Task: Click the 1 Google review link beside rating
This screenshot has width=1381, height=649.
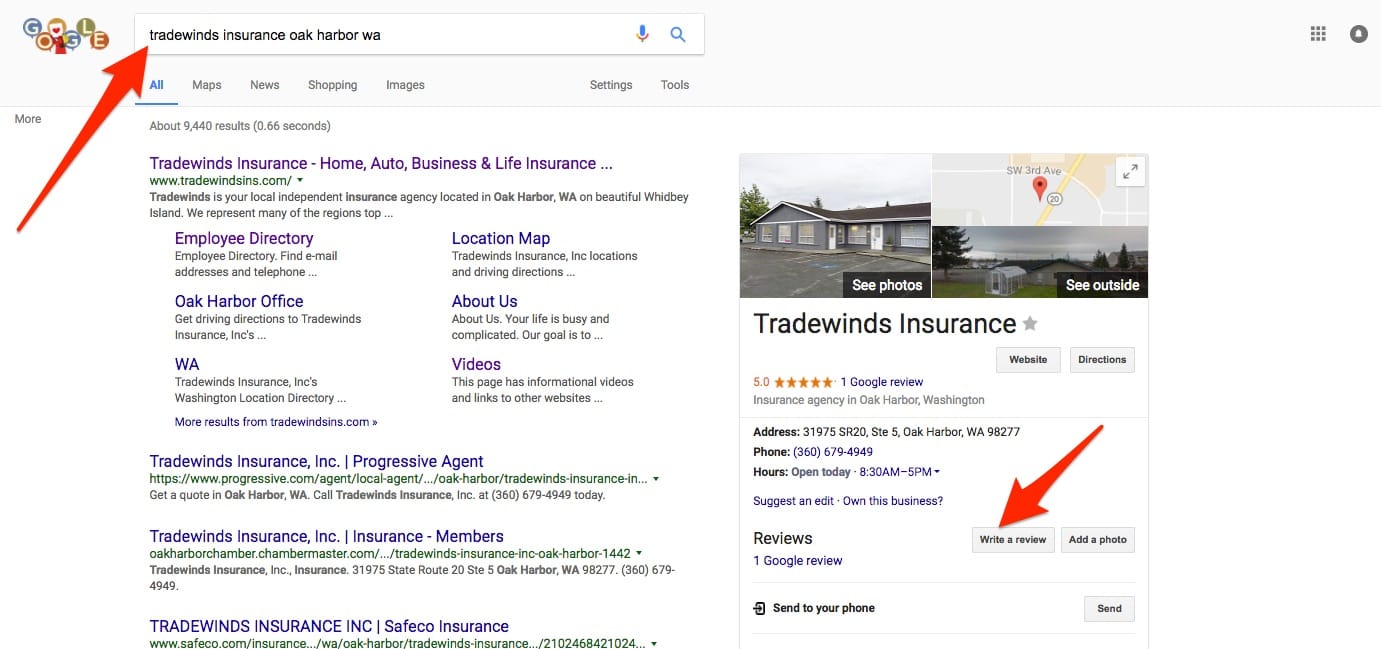Action: (882, 382)
